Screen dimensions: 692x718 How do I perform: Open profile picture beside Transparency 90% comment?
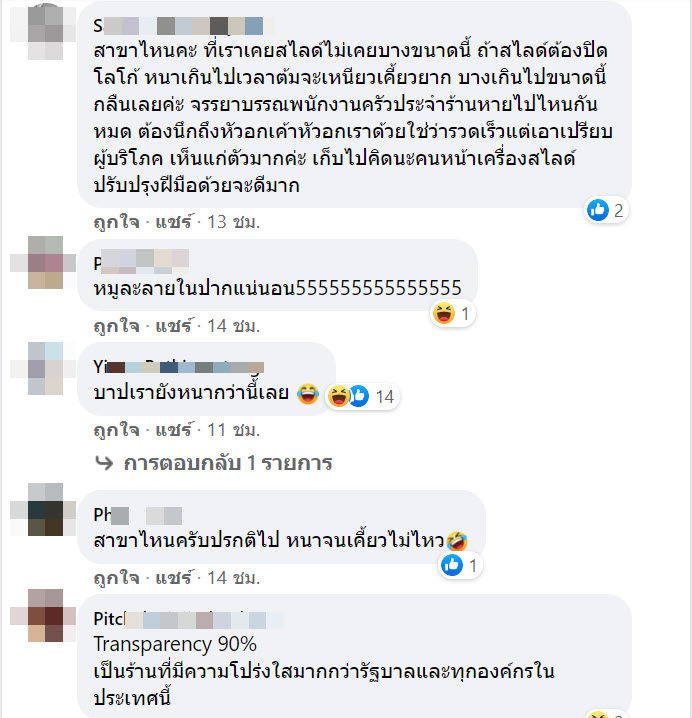click(x=45, y=615)
